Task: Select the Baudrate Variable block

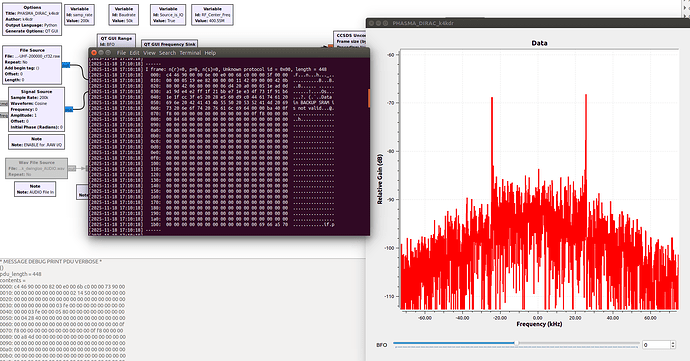Action: 124,15
